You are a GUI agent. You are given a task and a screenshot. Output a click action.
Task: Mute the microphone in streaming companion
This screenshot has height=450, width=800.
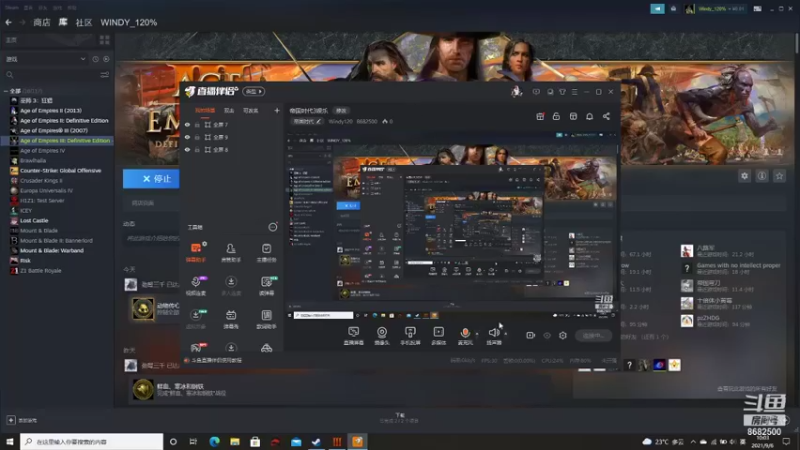pyautogui.click(x=465, y=335)
